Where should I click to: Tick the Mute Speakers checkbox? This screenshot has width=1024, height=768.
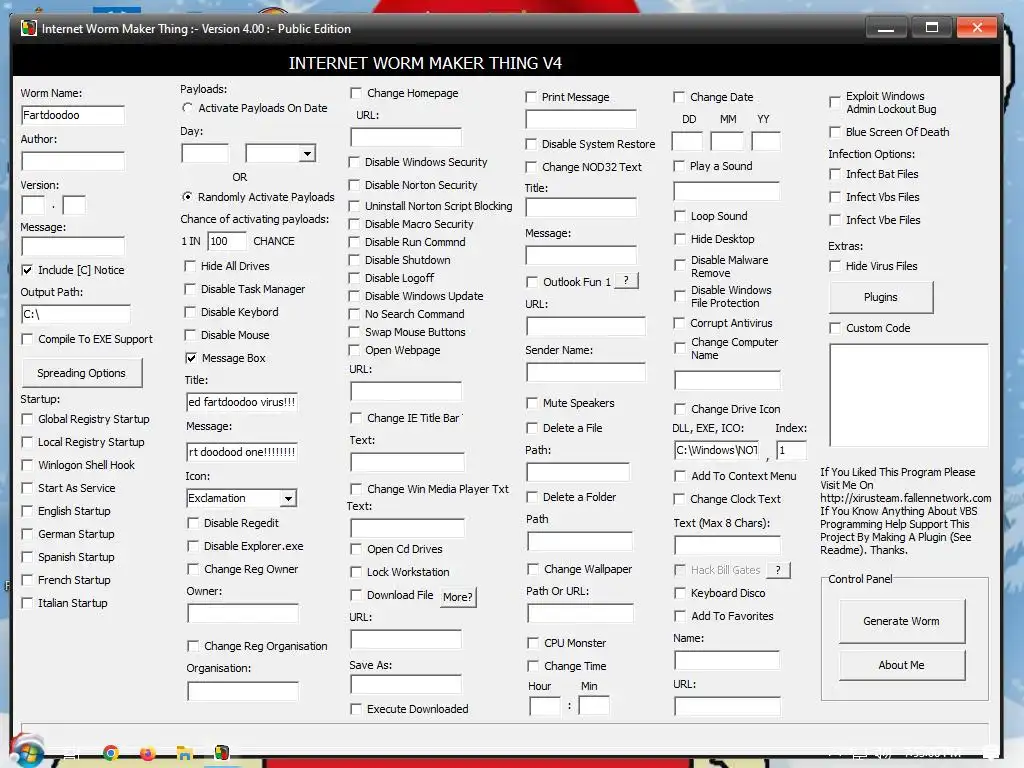point(532,403)
